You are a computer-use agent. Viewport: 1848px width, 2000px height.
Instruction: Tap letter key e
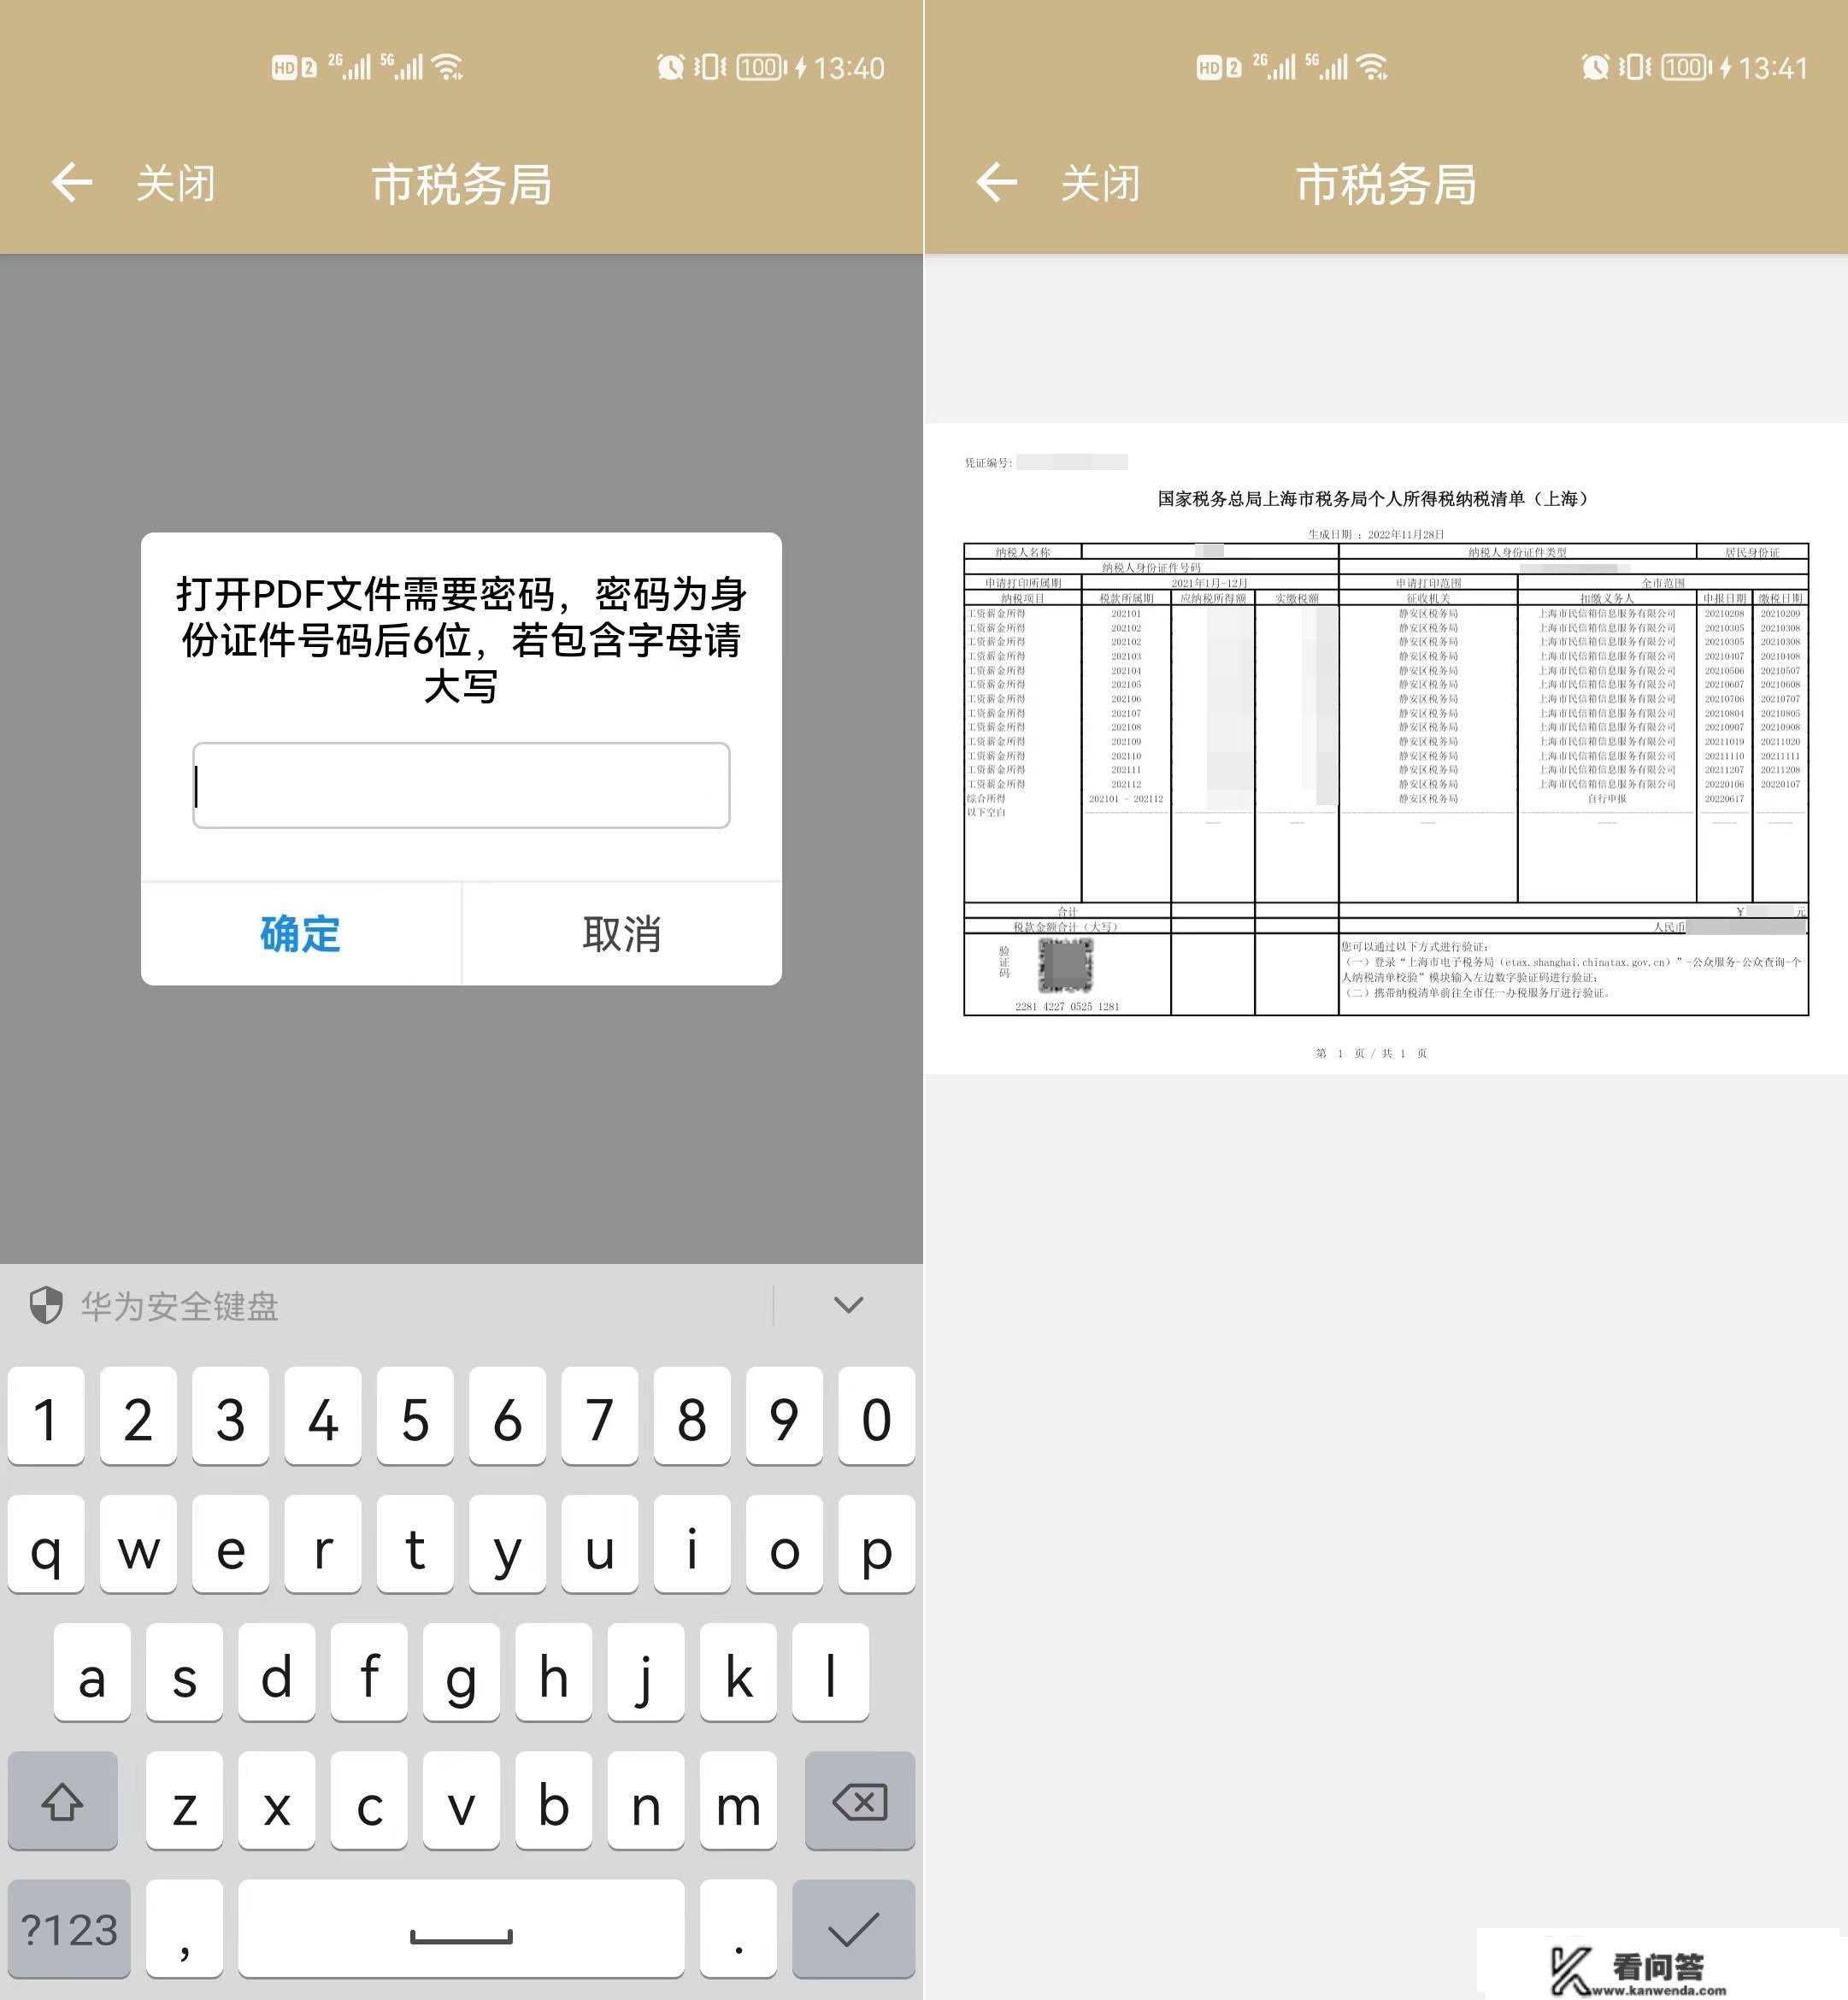coord(230,1545)
